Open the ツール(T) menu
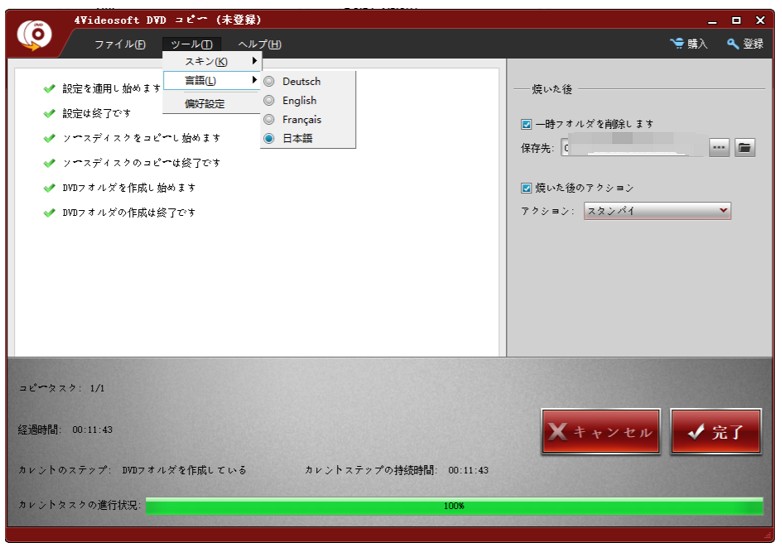This screenshot has width=782, height=550. pos(192,44)
